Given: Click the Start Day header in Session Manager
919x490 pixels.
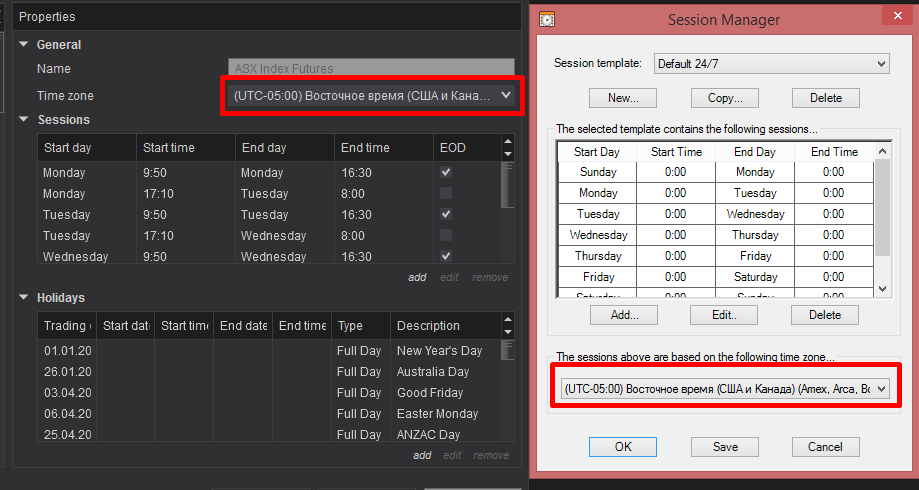Looking at the screenshot, I should tap(597, 152).
